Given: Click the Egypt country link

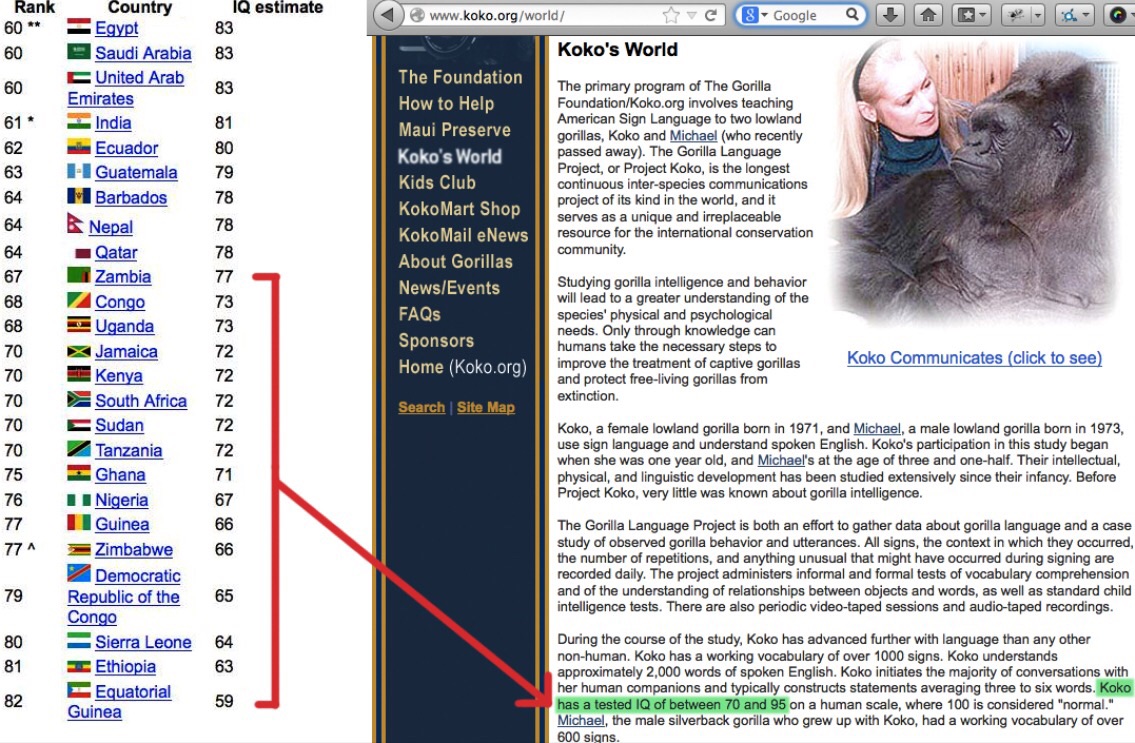Looking at the screenshot, I should (117, 29).
